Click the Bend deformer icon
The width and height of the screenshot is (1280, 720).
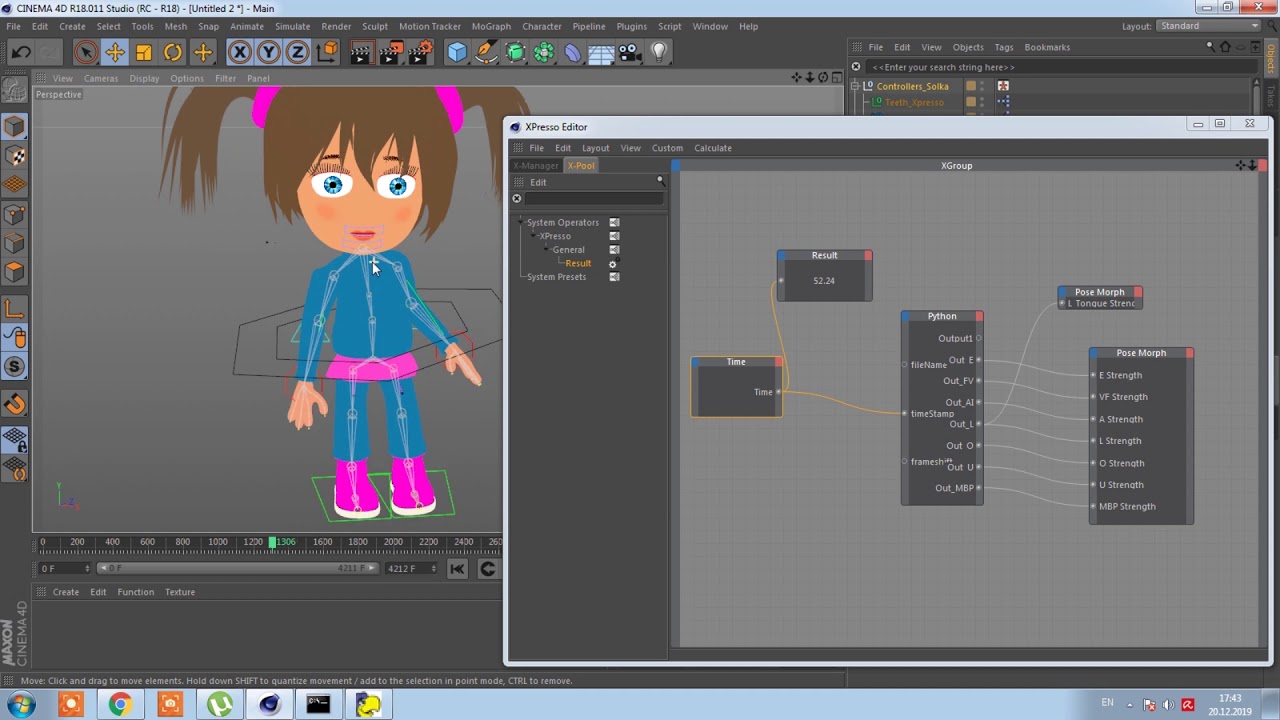[x=573, y=52]
